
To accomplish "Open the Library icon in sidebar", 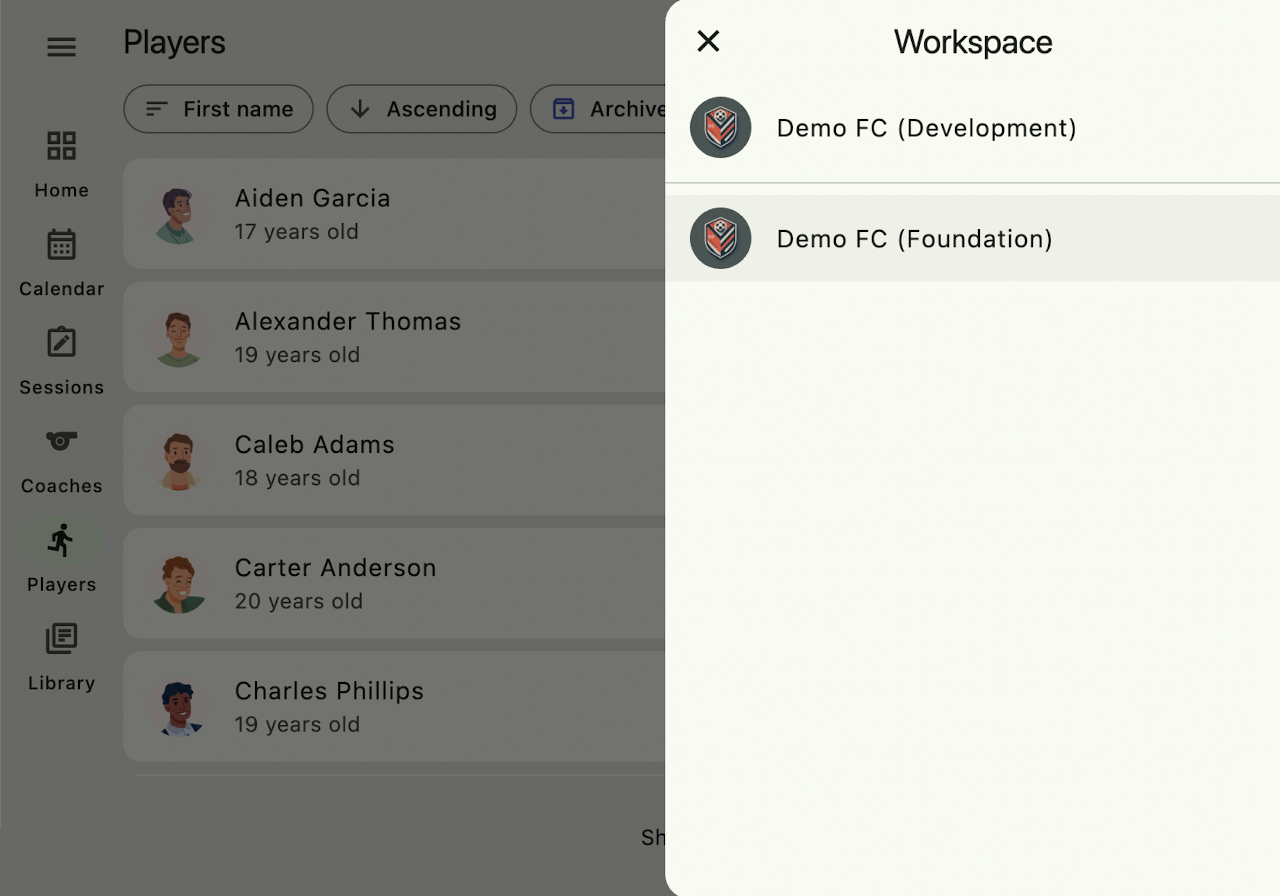I will click(x=61, y=638).
